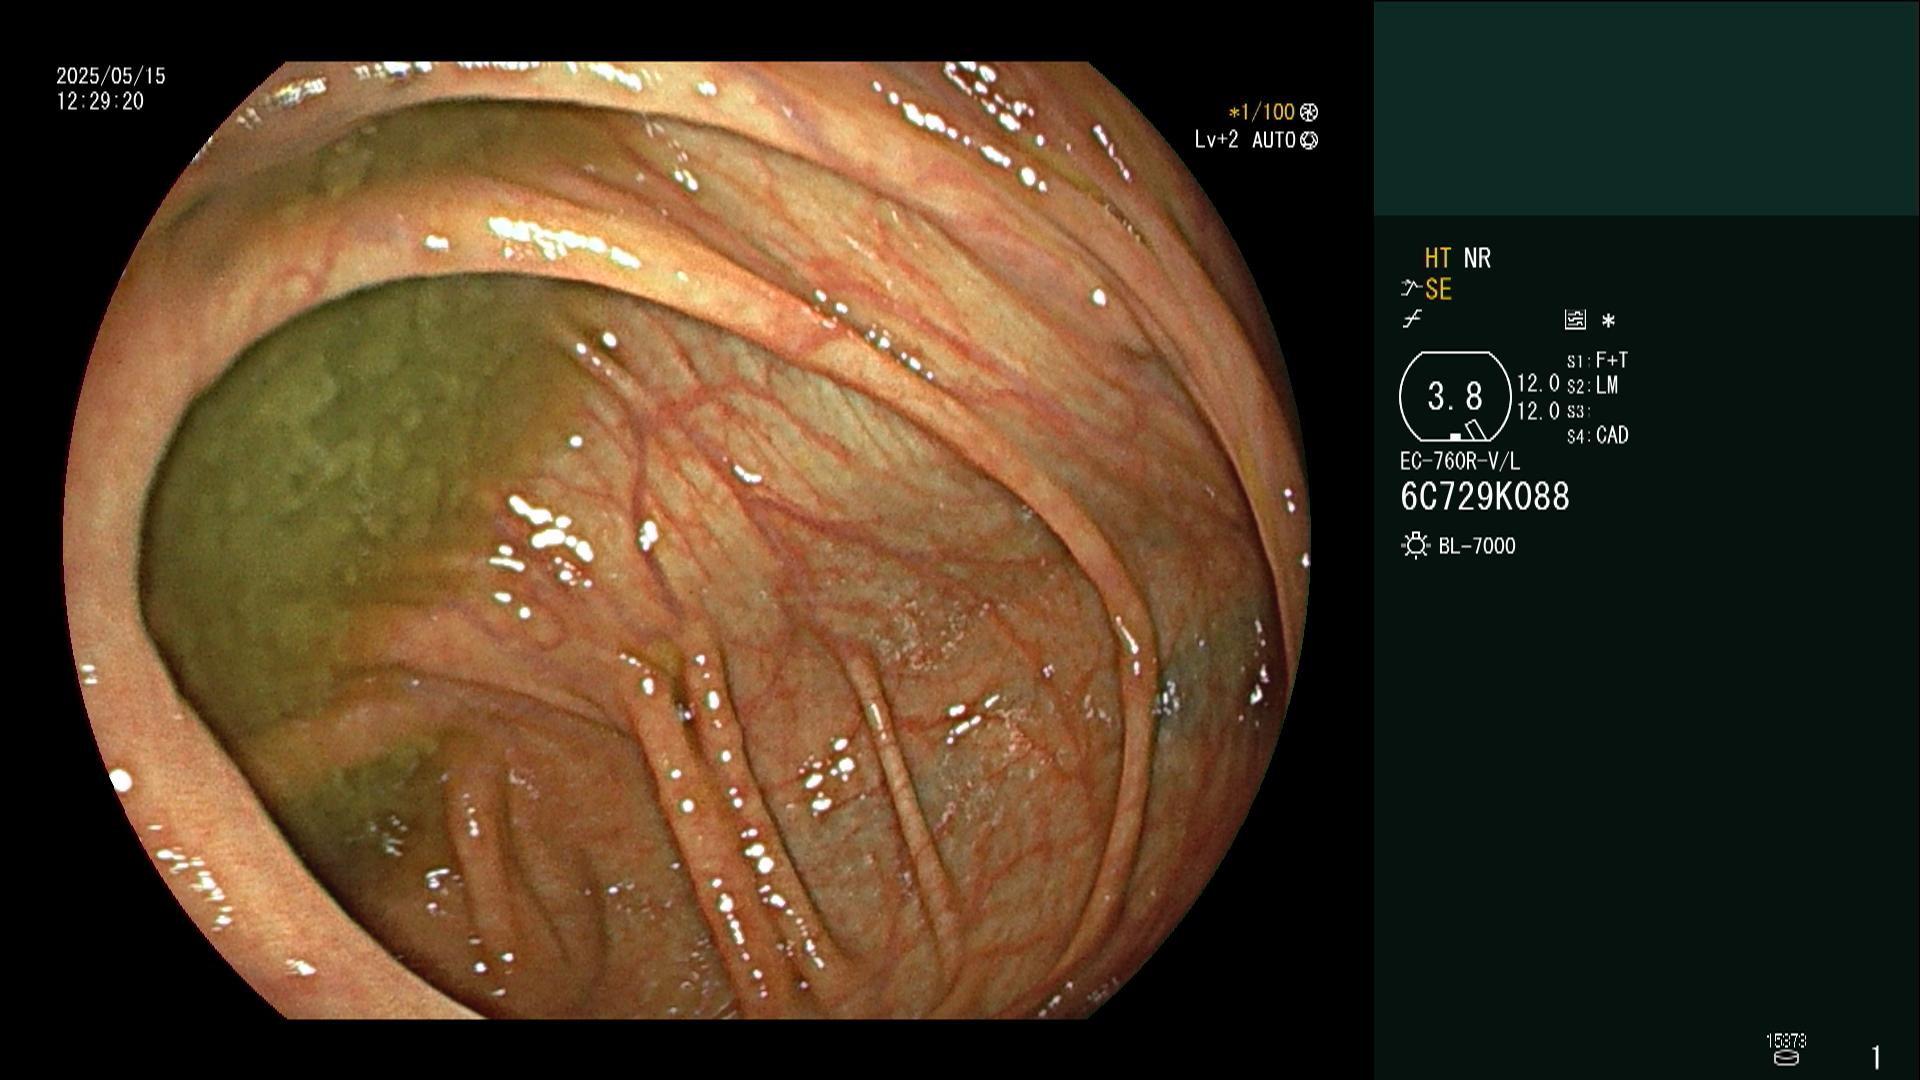The height and width of the screenshot is (1080, 1920).
Task: Click the AUTO exposure mode text
Action: tap(1274, 141)
